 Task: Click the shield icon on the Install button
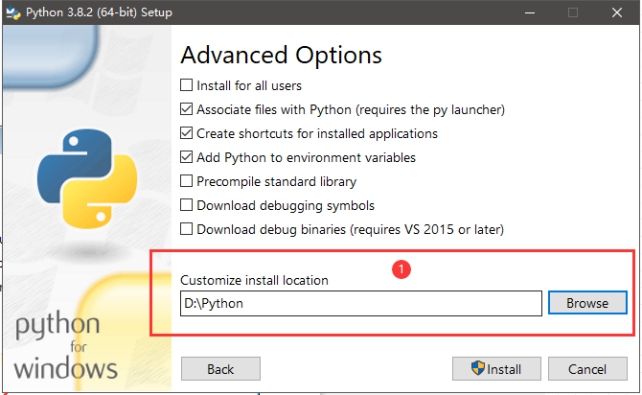coord(477,368)
